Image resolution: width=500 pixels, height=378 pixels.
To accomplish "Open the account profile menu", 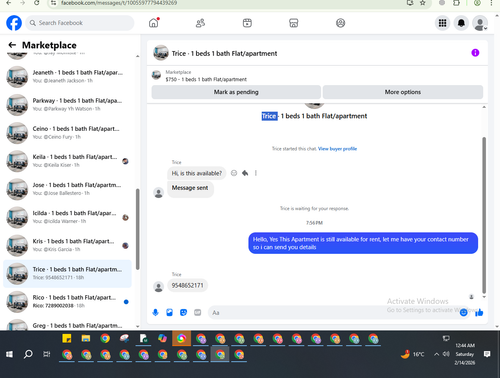I will tap(480, 23).
